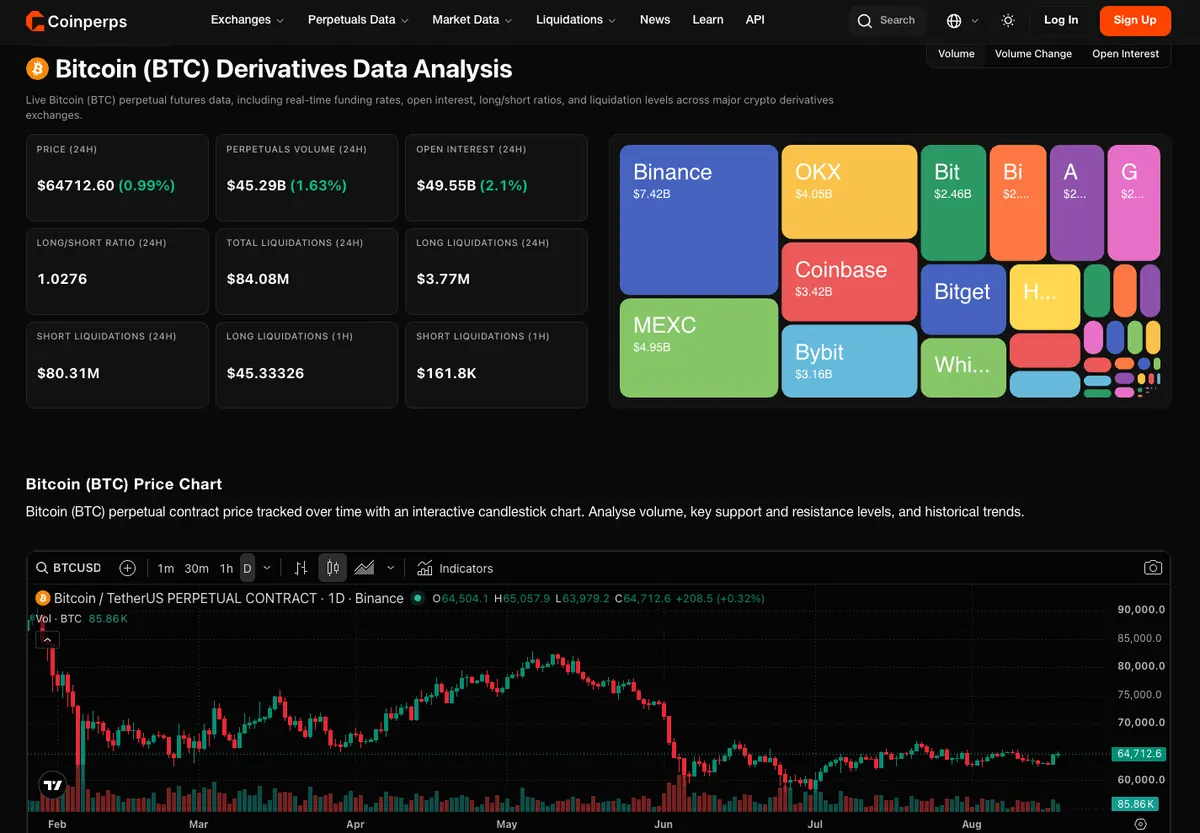Viewport: 1200px width, 833px height.
Task: Set chart interval to 1h
Action: click(x=227, y=568)
